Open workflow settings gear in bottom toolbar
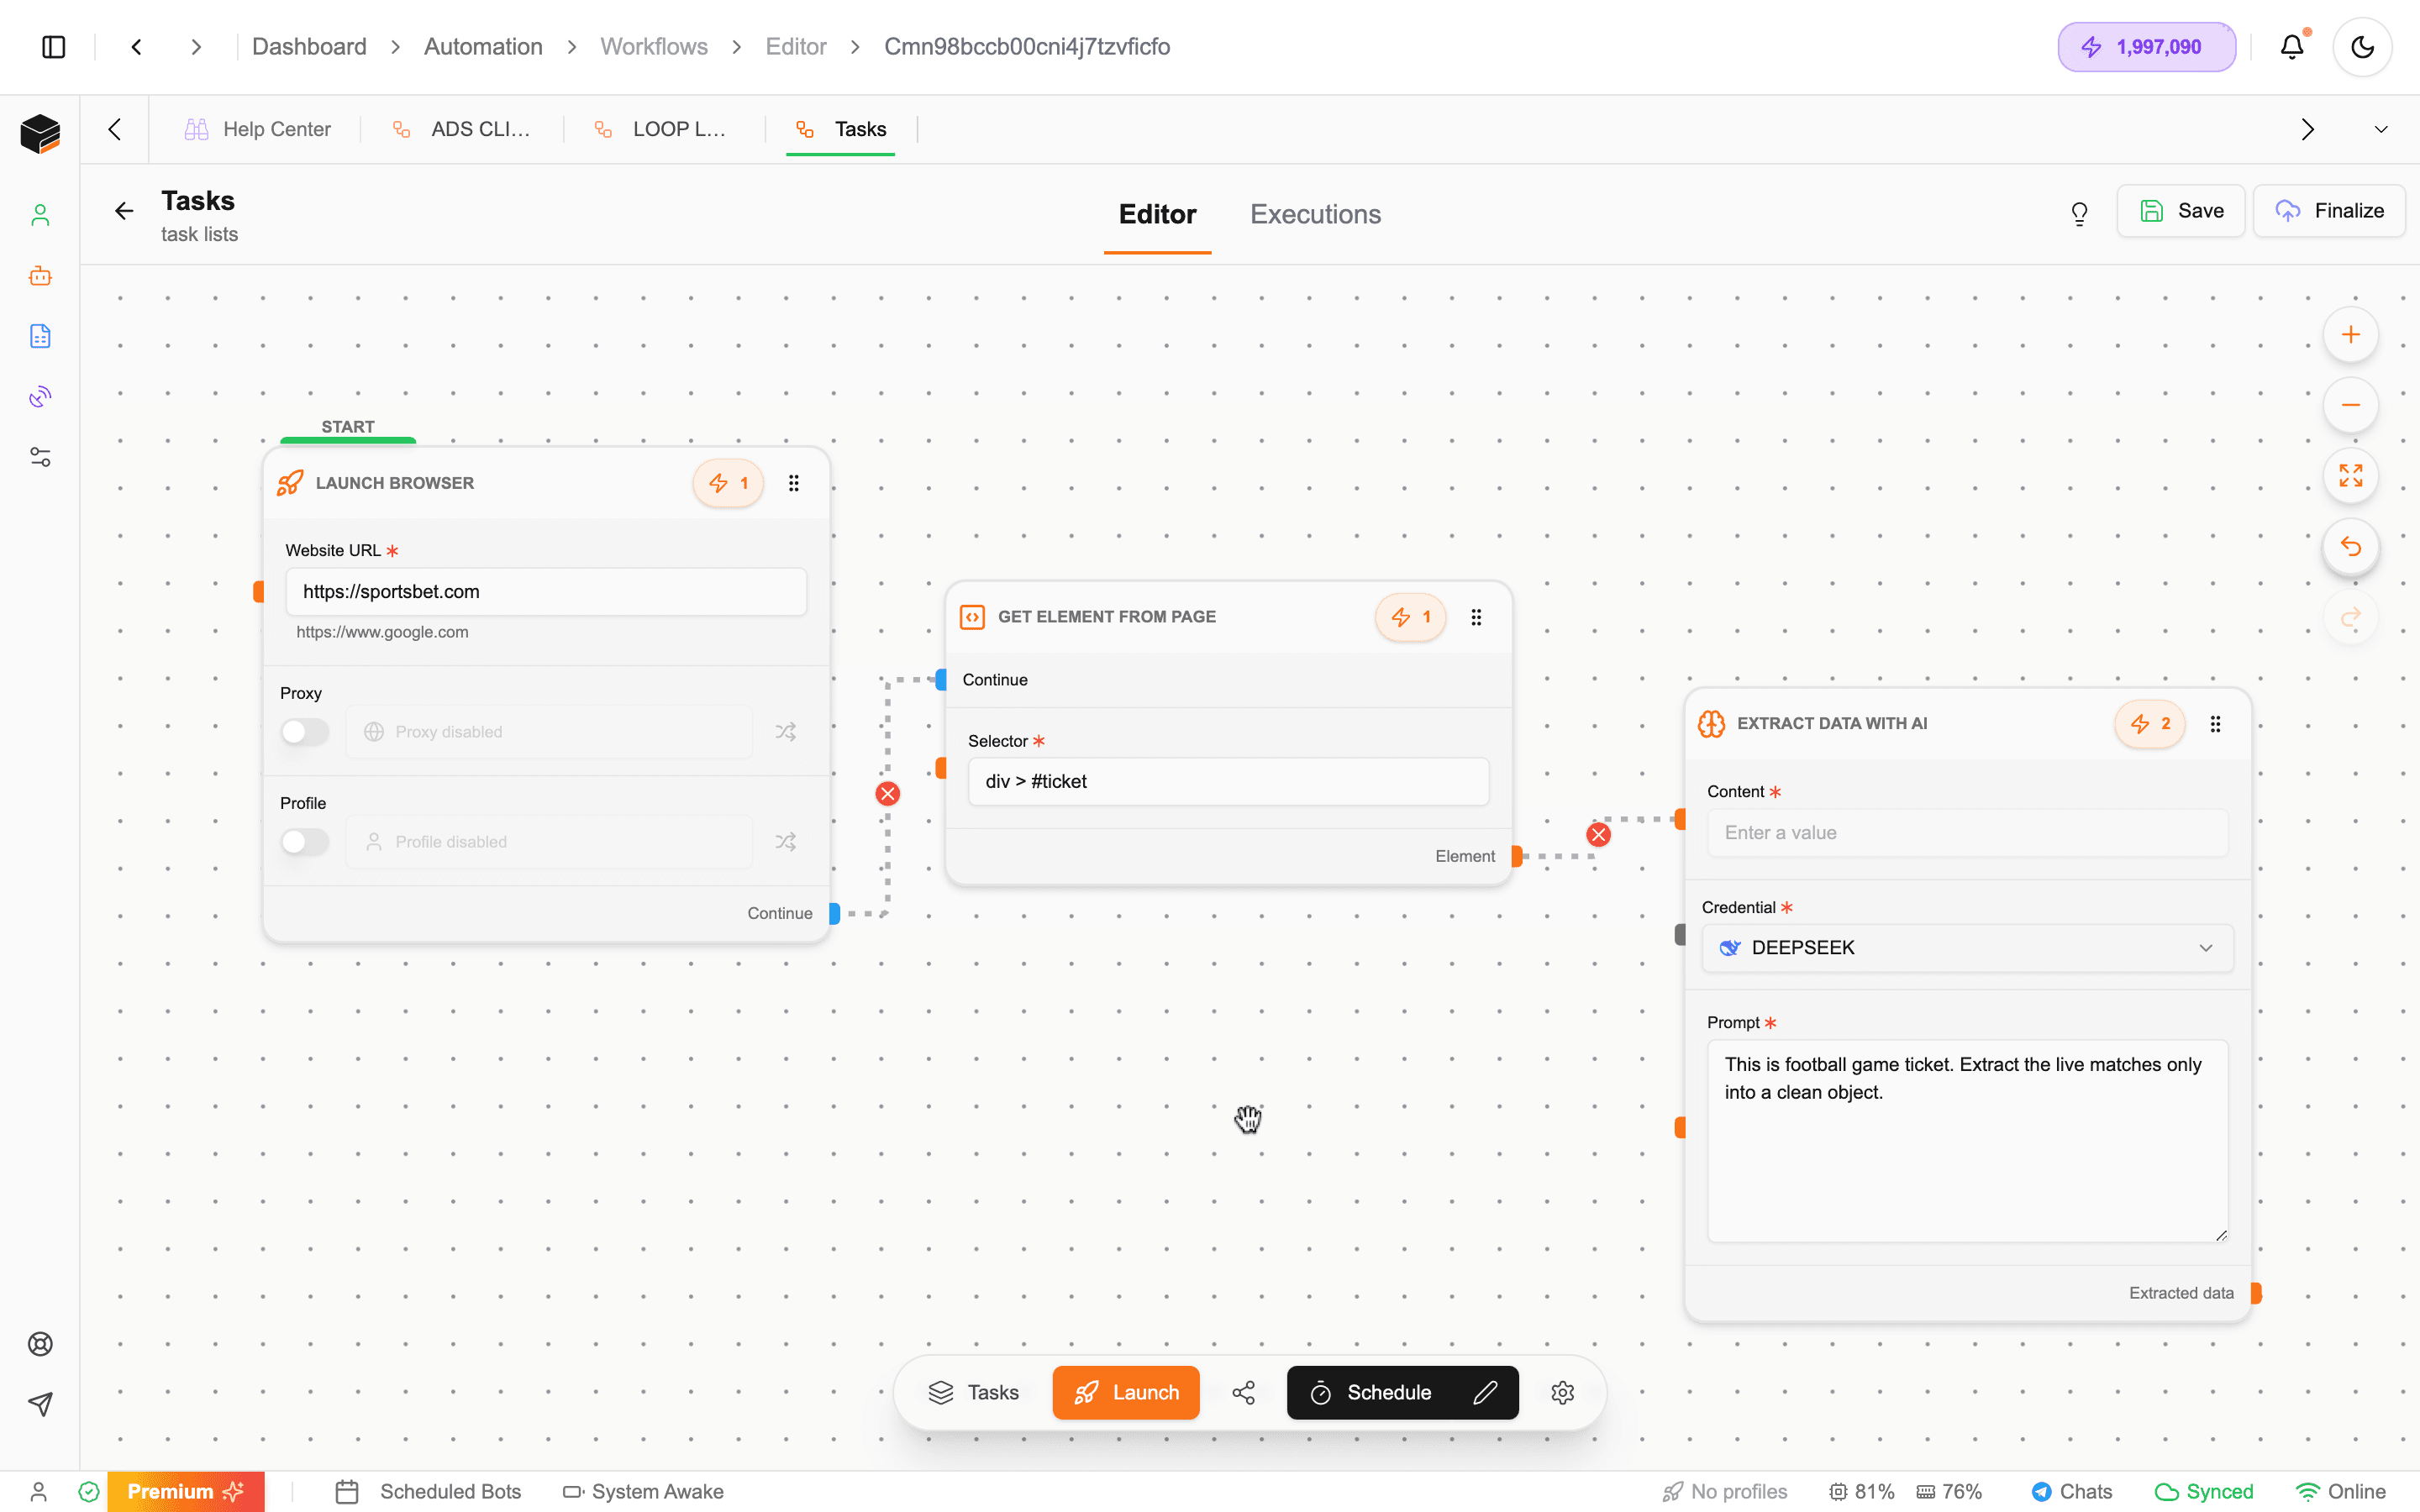 1562,1392
